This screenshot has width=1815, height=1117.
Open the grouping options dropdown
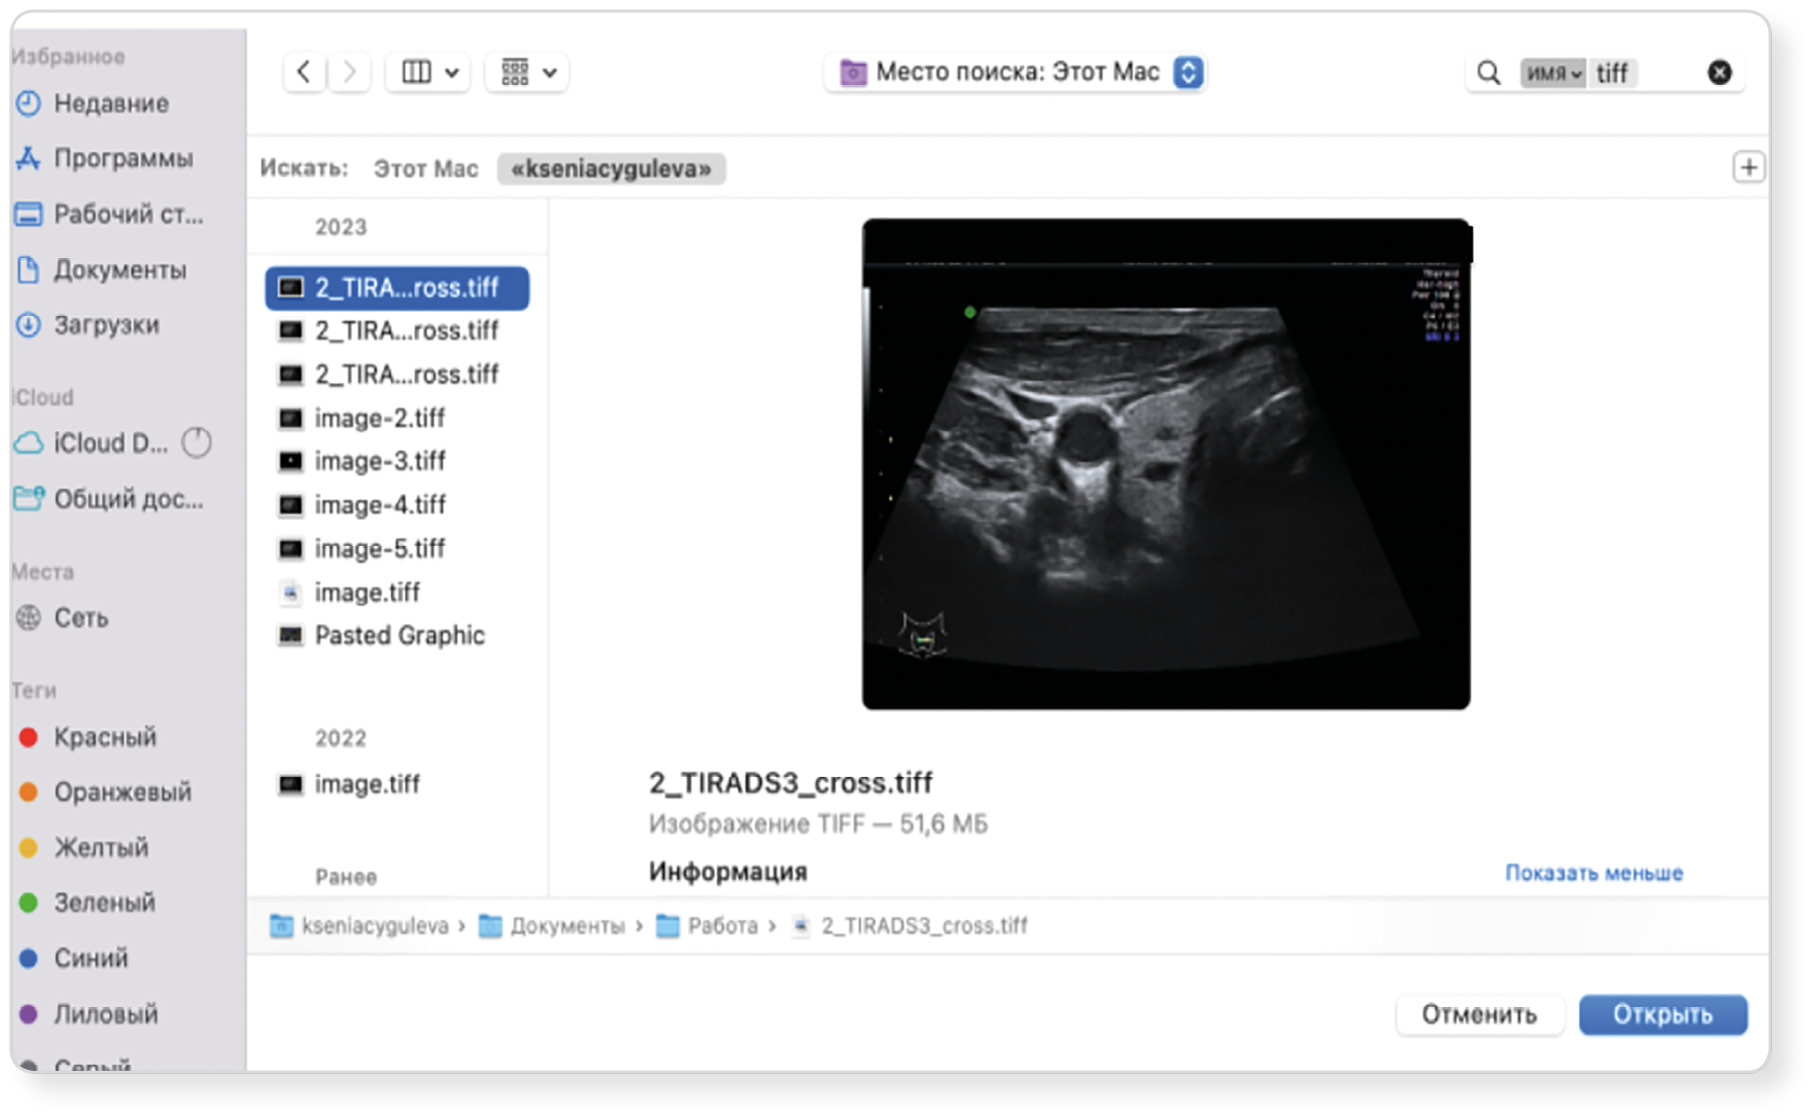(x=528, y=72)
